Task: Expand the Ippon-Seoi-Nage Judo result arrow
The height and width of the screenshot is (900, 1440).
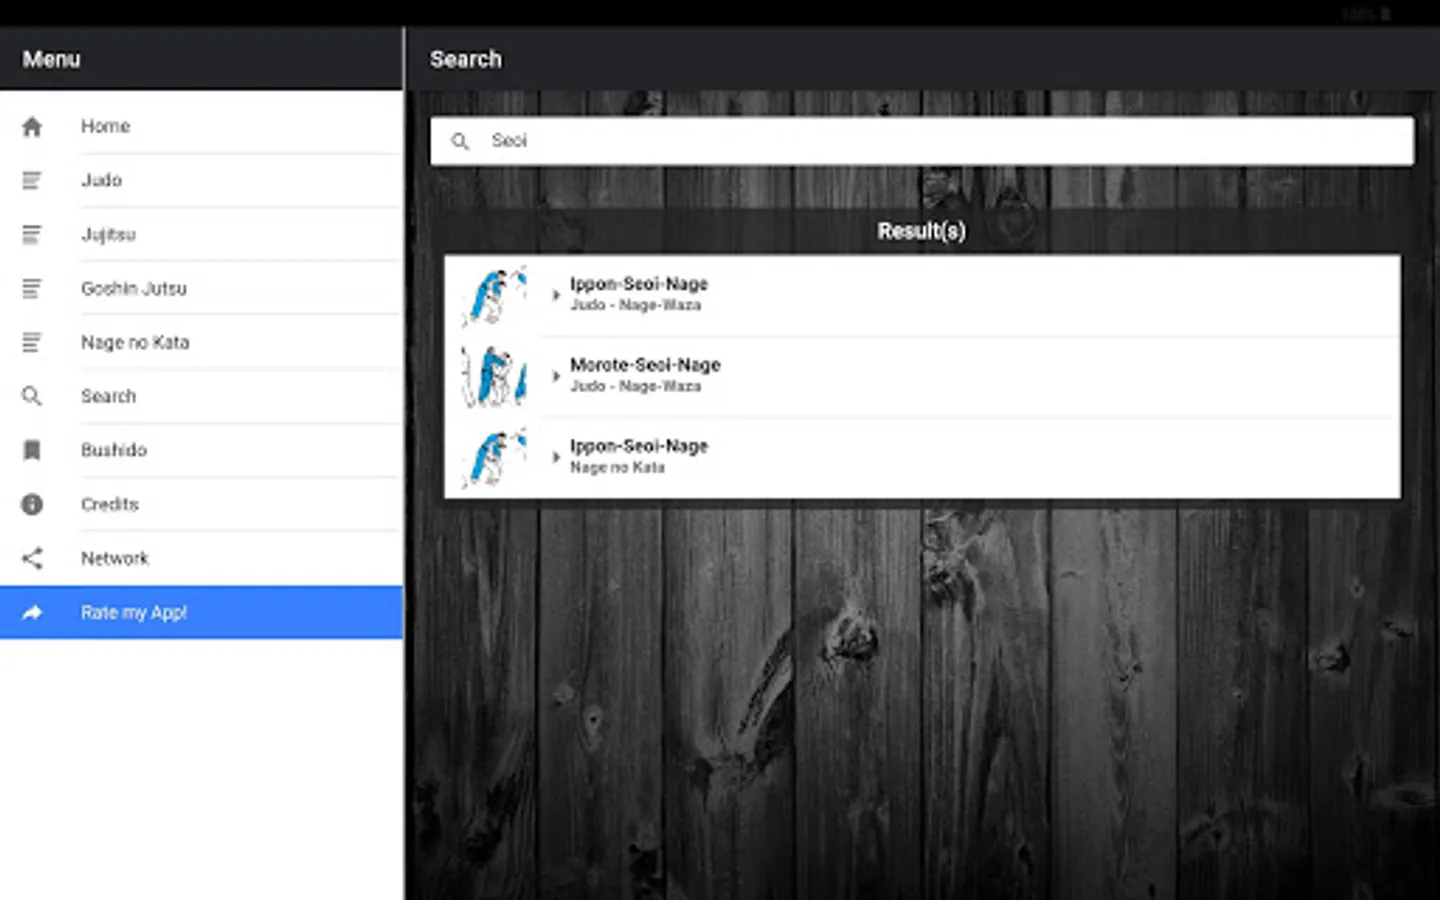Action: pyautogui.click(x=556, y=295)
